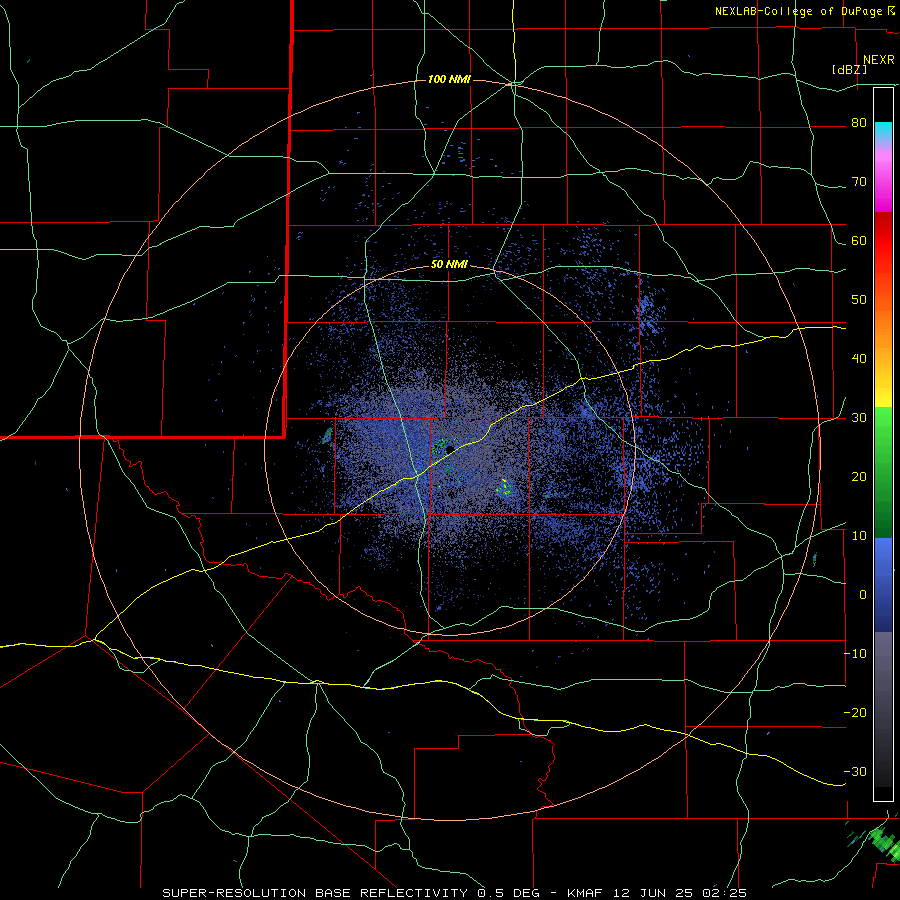Click the 50 NMI range ring label
The image size is (900, 900).
tap(449, 265)
